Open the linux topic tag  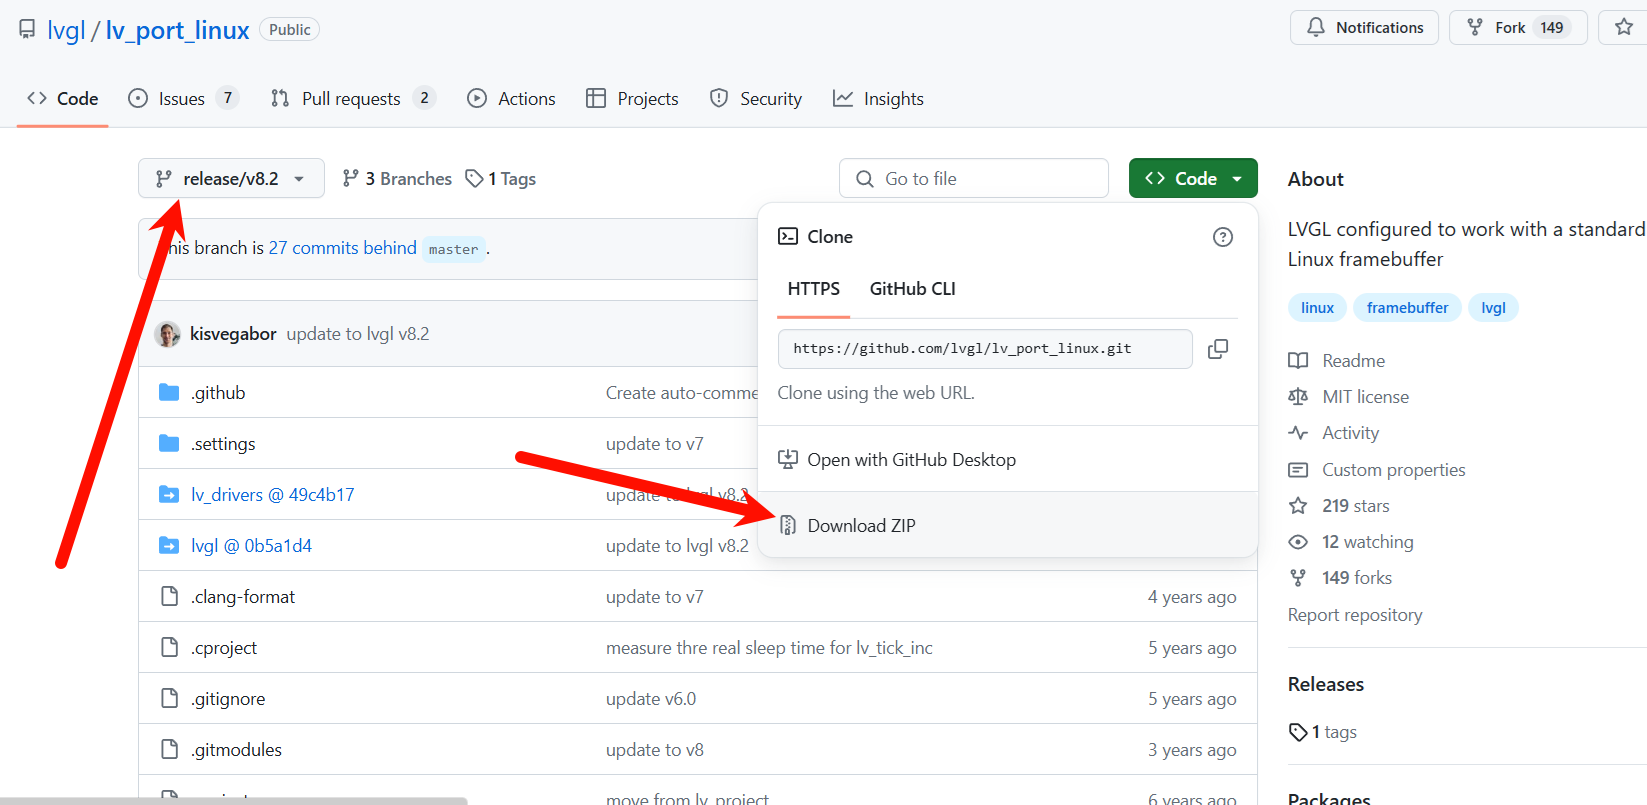pyautogui.click(x=1317, y=308)
